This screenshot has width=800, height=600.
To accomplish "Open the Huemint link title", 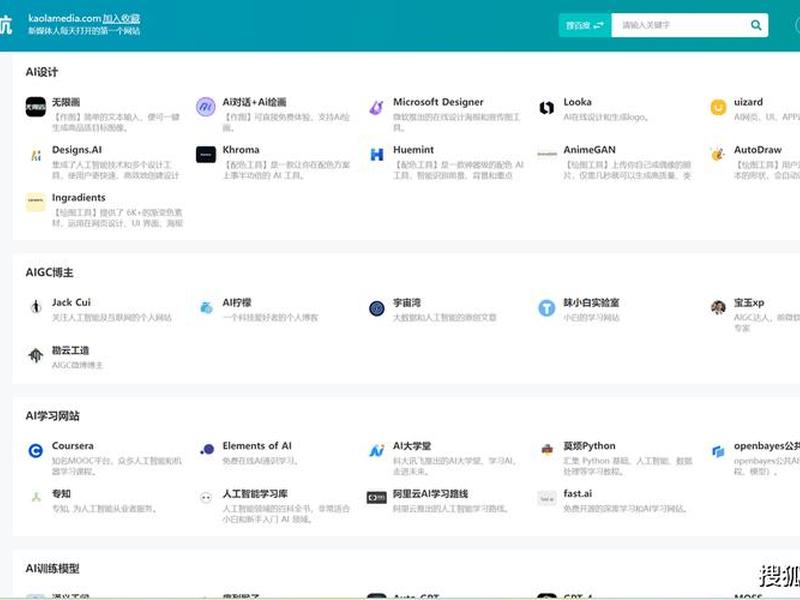I will pos(413,149).
